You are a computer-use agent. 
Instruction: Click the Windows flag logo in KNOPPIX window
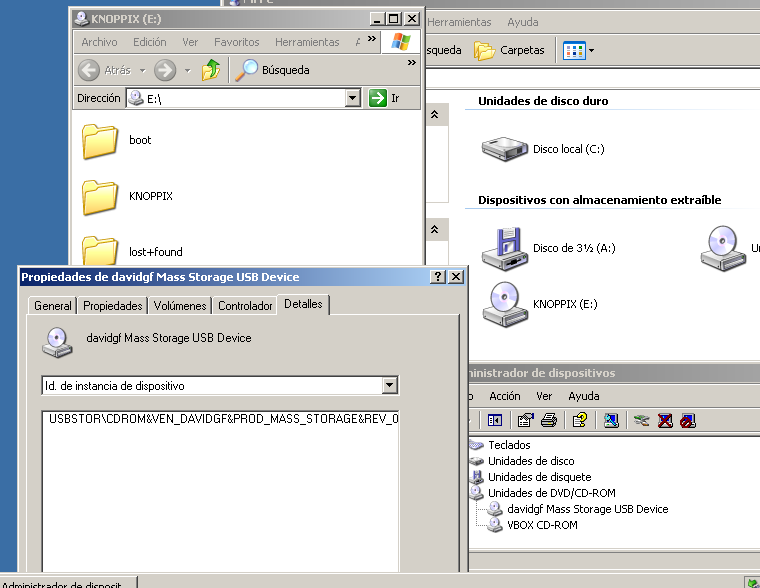point(400,41)
